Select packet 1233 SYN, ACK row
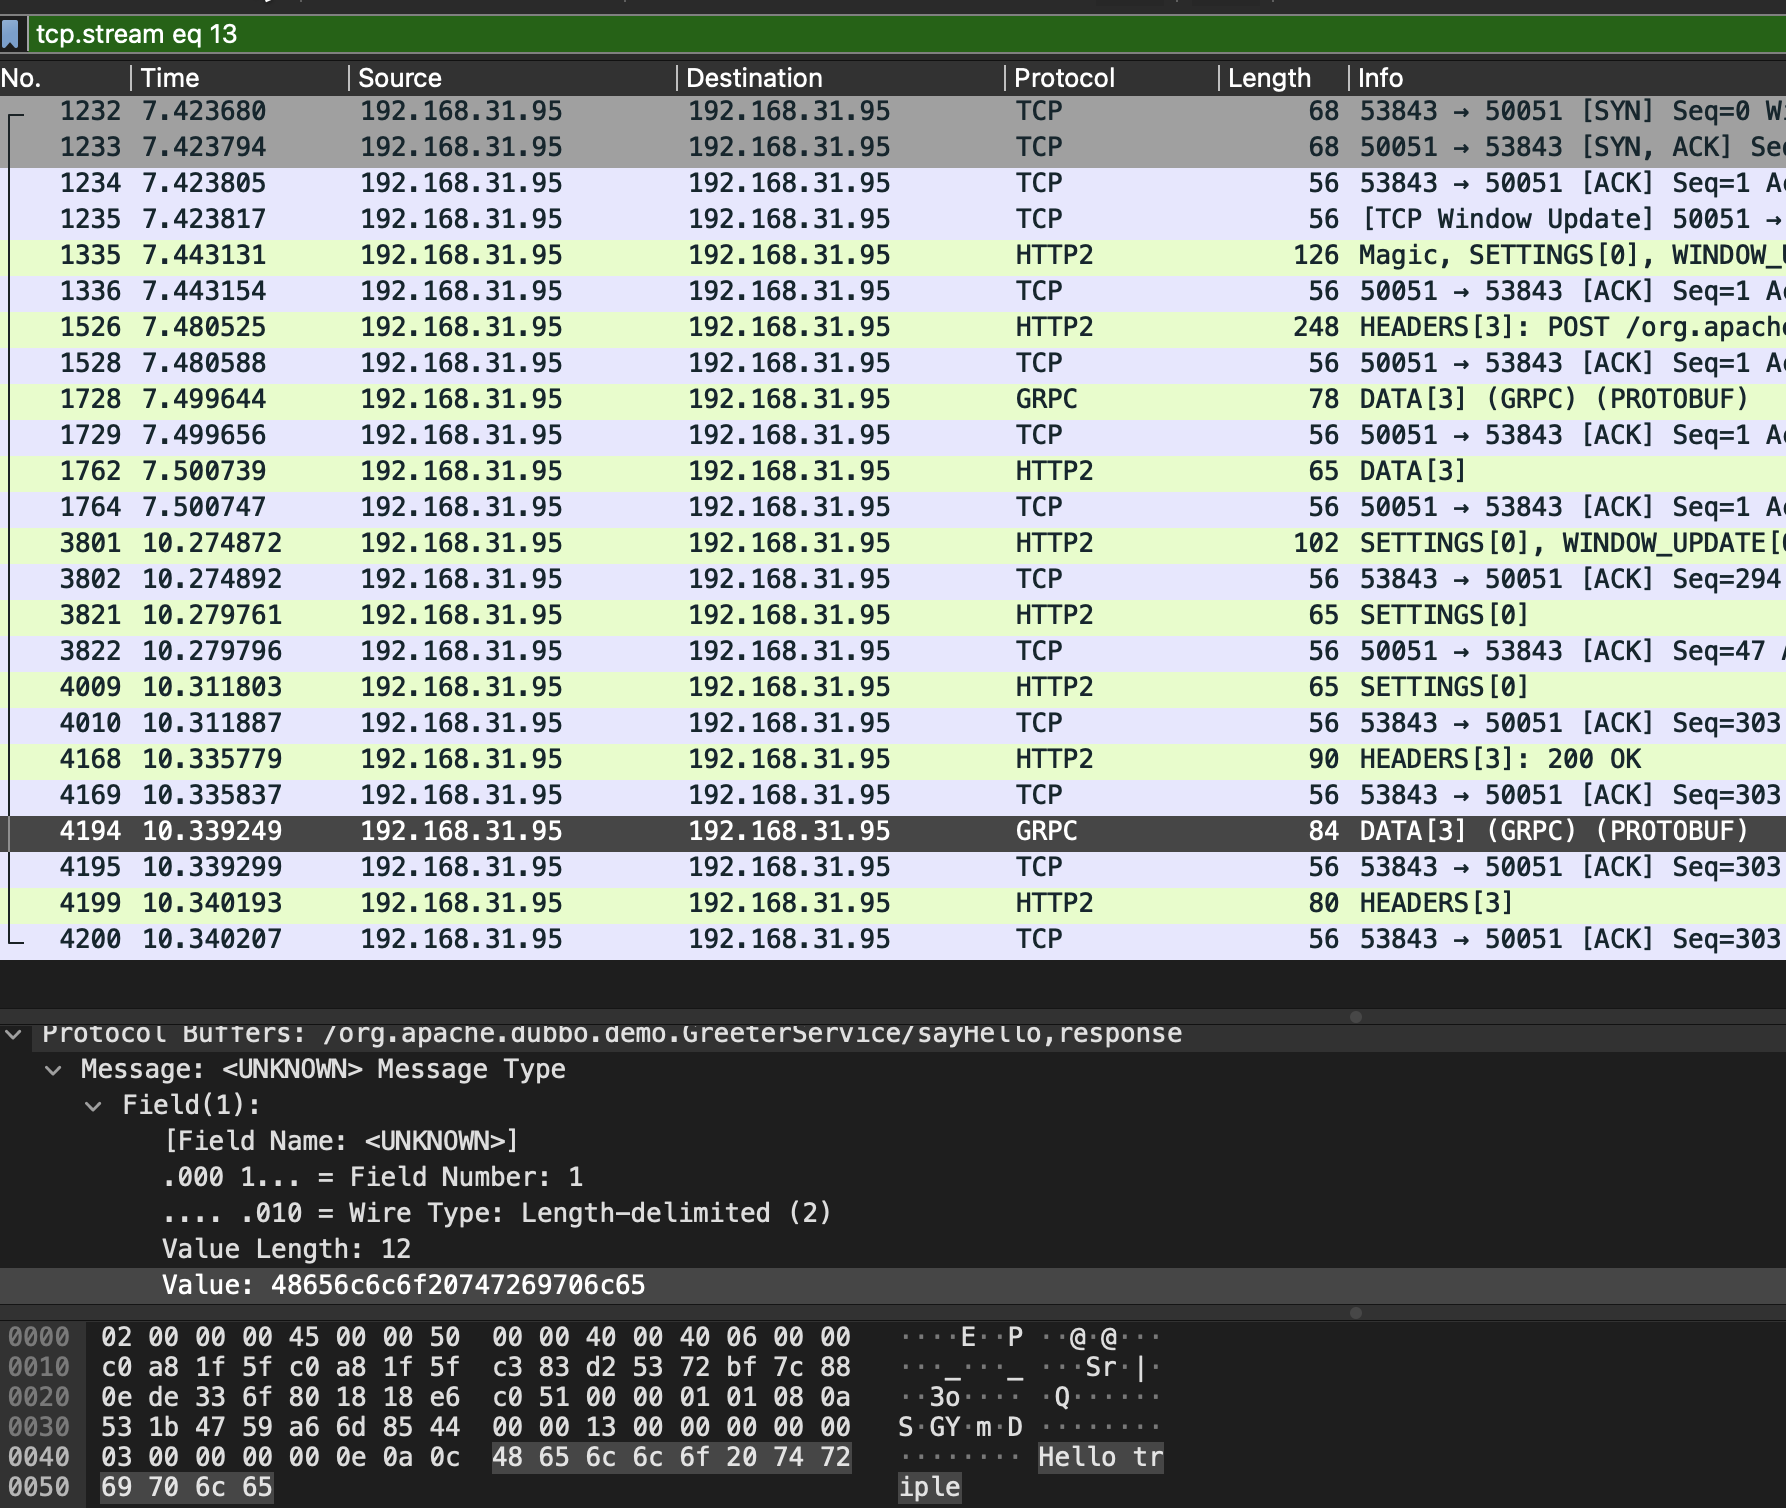This screenshot has height=1508, width=1786. [893, 147]
